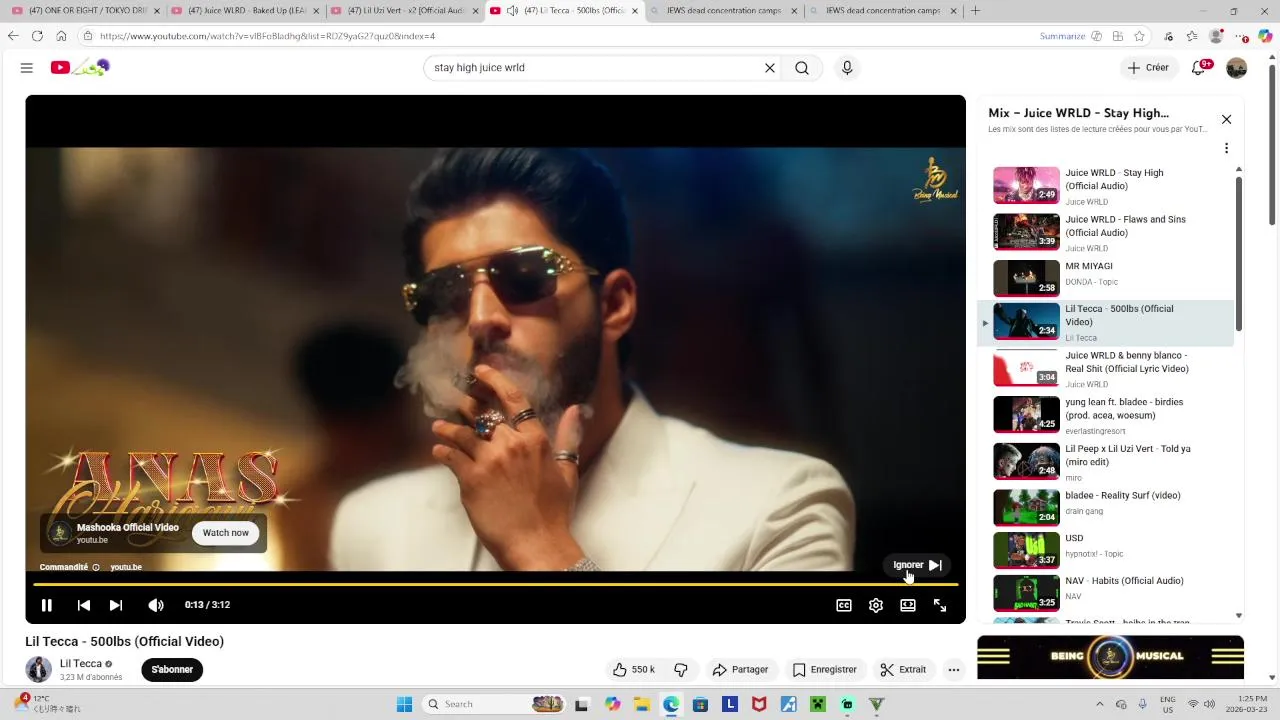Pause the video with the pause button

pos(46,605)
